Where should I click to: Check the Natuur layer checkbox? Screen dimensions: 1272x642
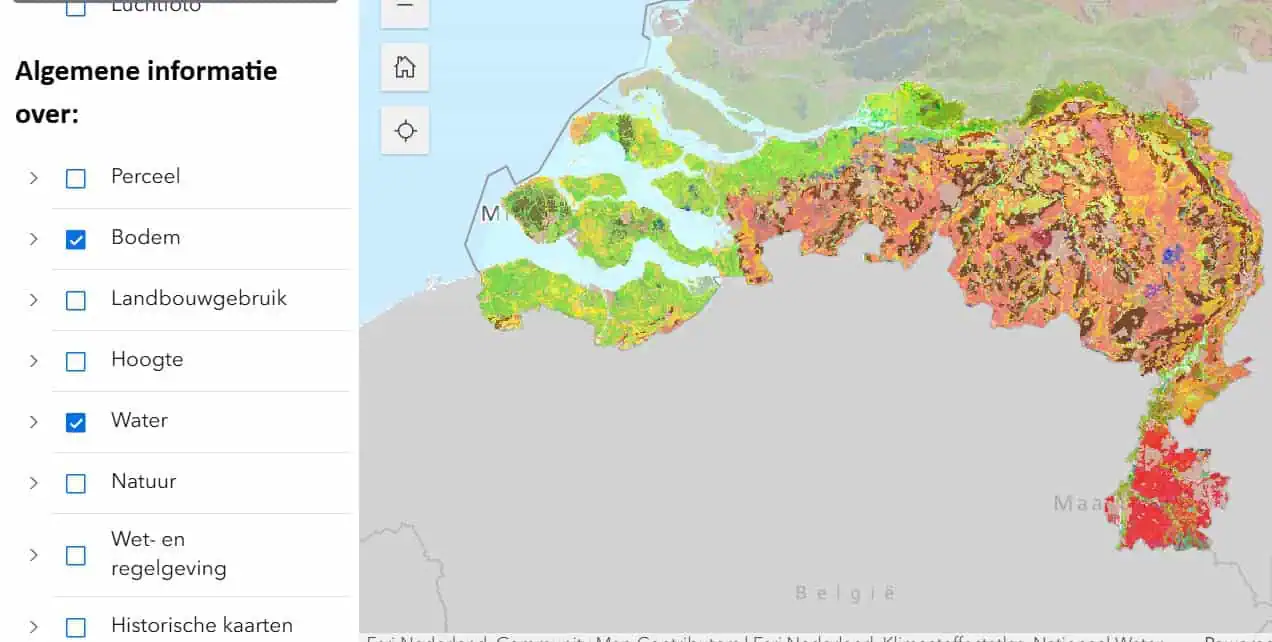click(76, 483)
